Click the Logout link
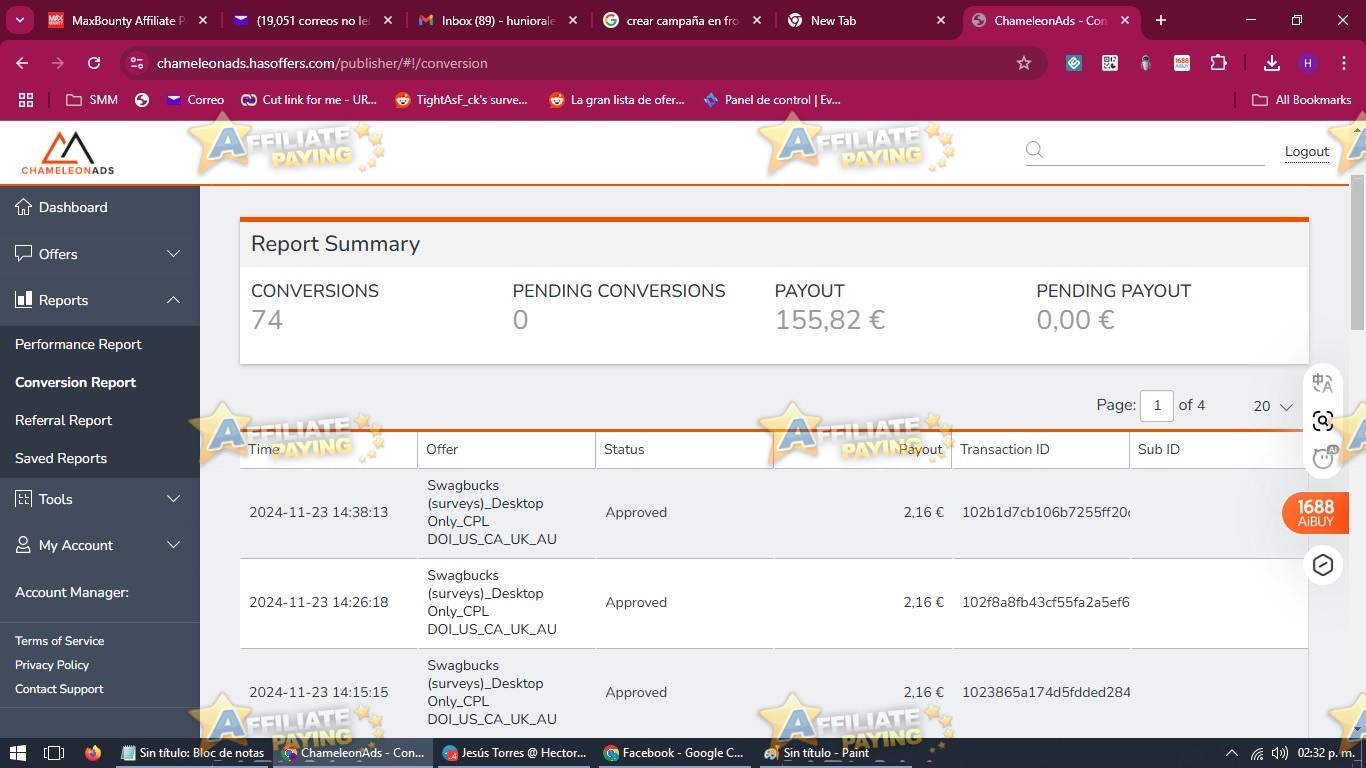The width and height of the screenshot is (1366, 768). point(1306,151)
